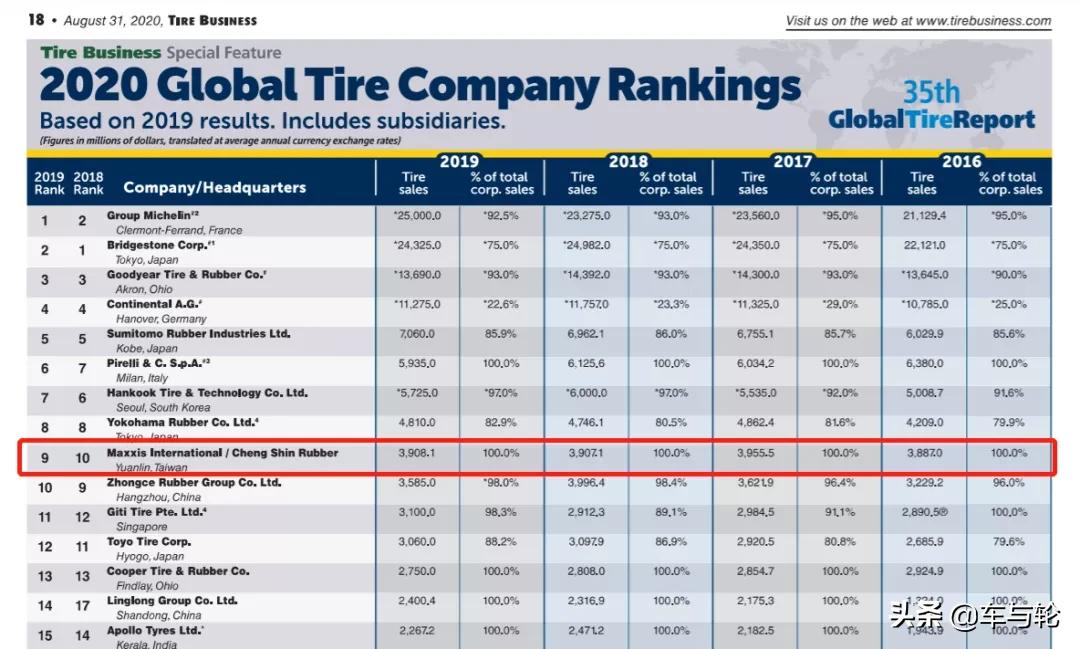Image resolution: width=1080 pixels, height=649 pixels.
Task: Click Hangzhou, China headquarters text
Action: 158,497
